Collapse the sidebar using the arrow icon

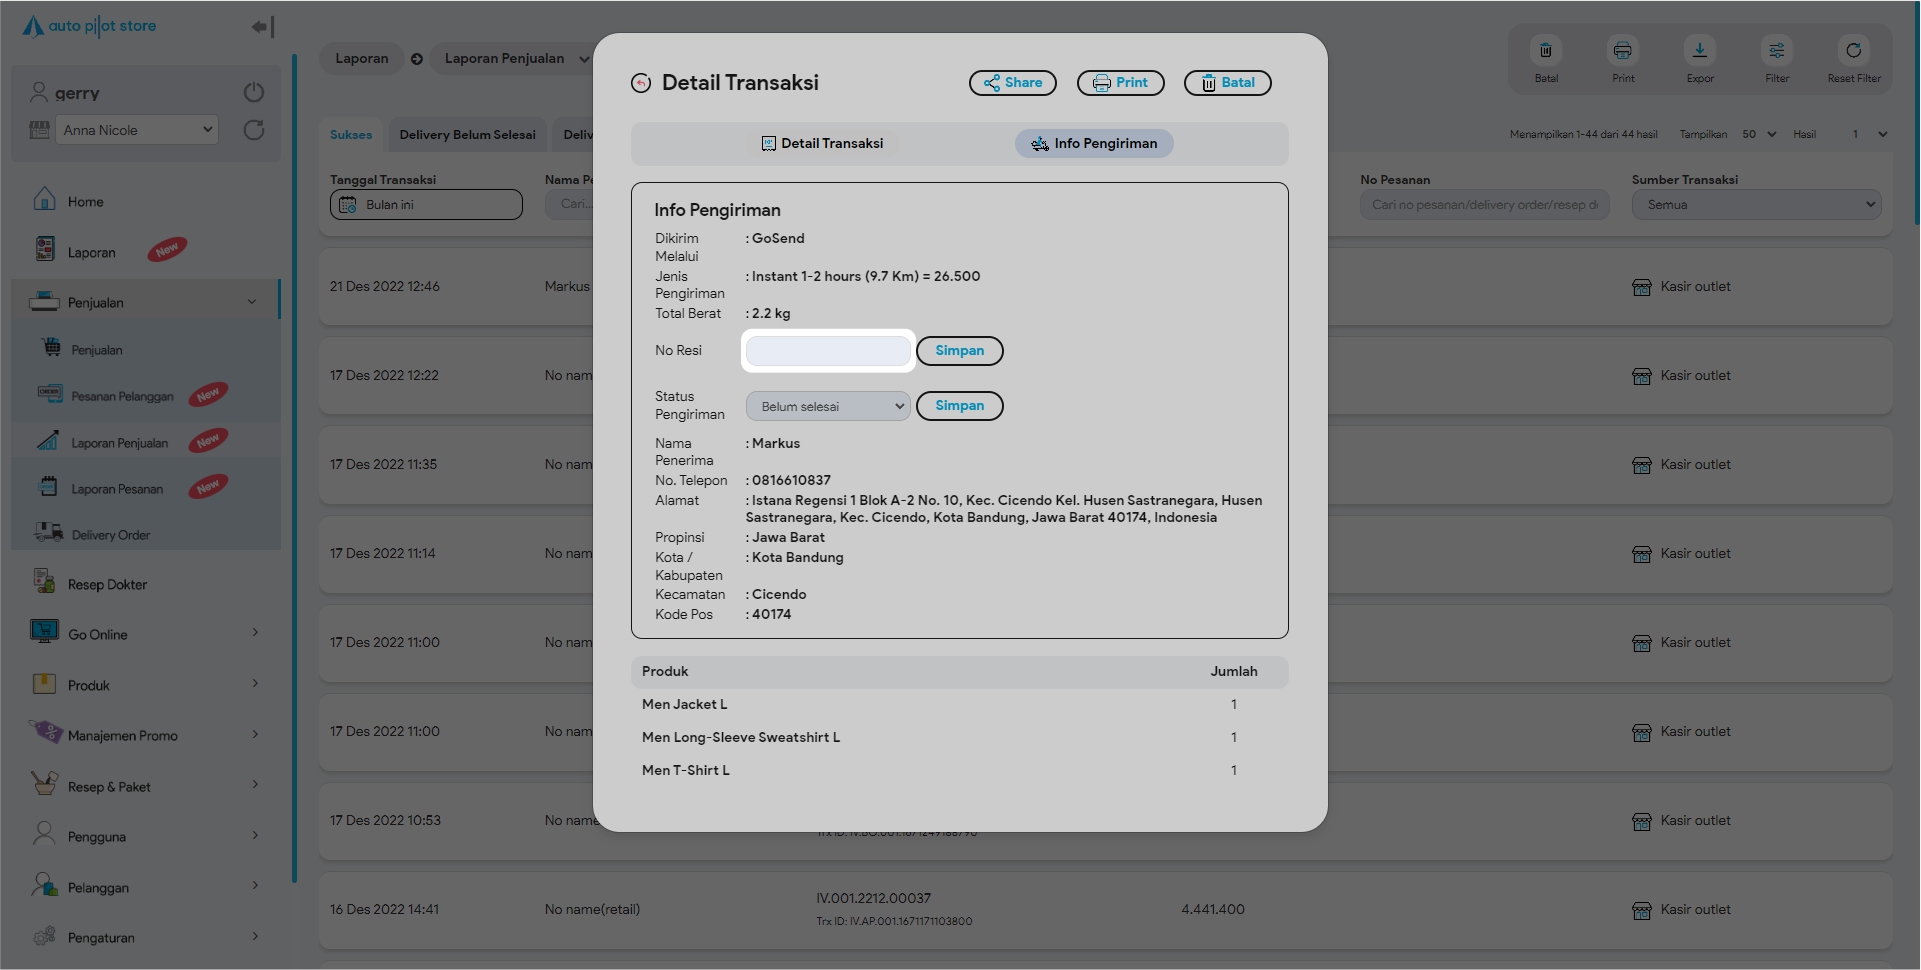[262, 27]
